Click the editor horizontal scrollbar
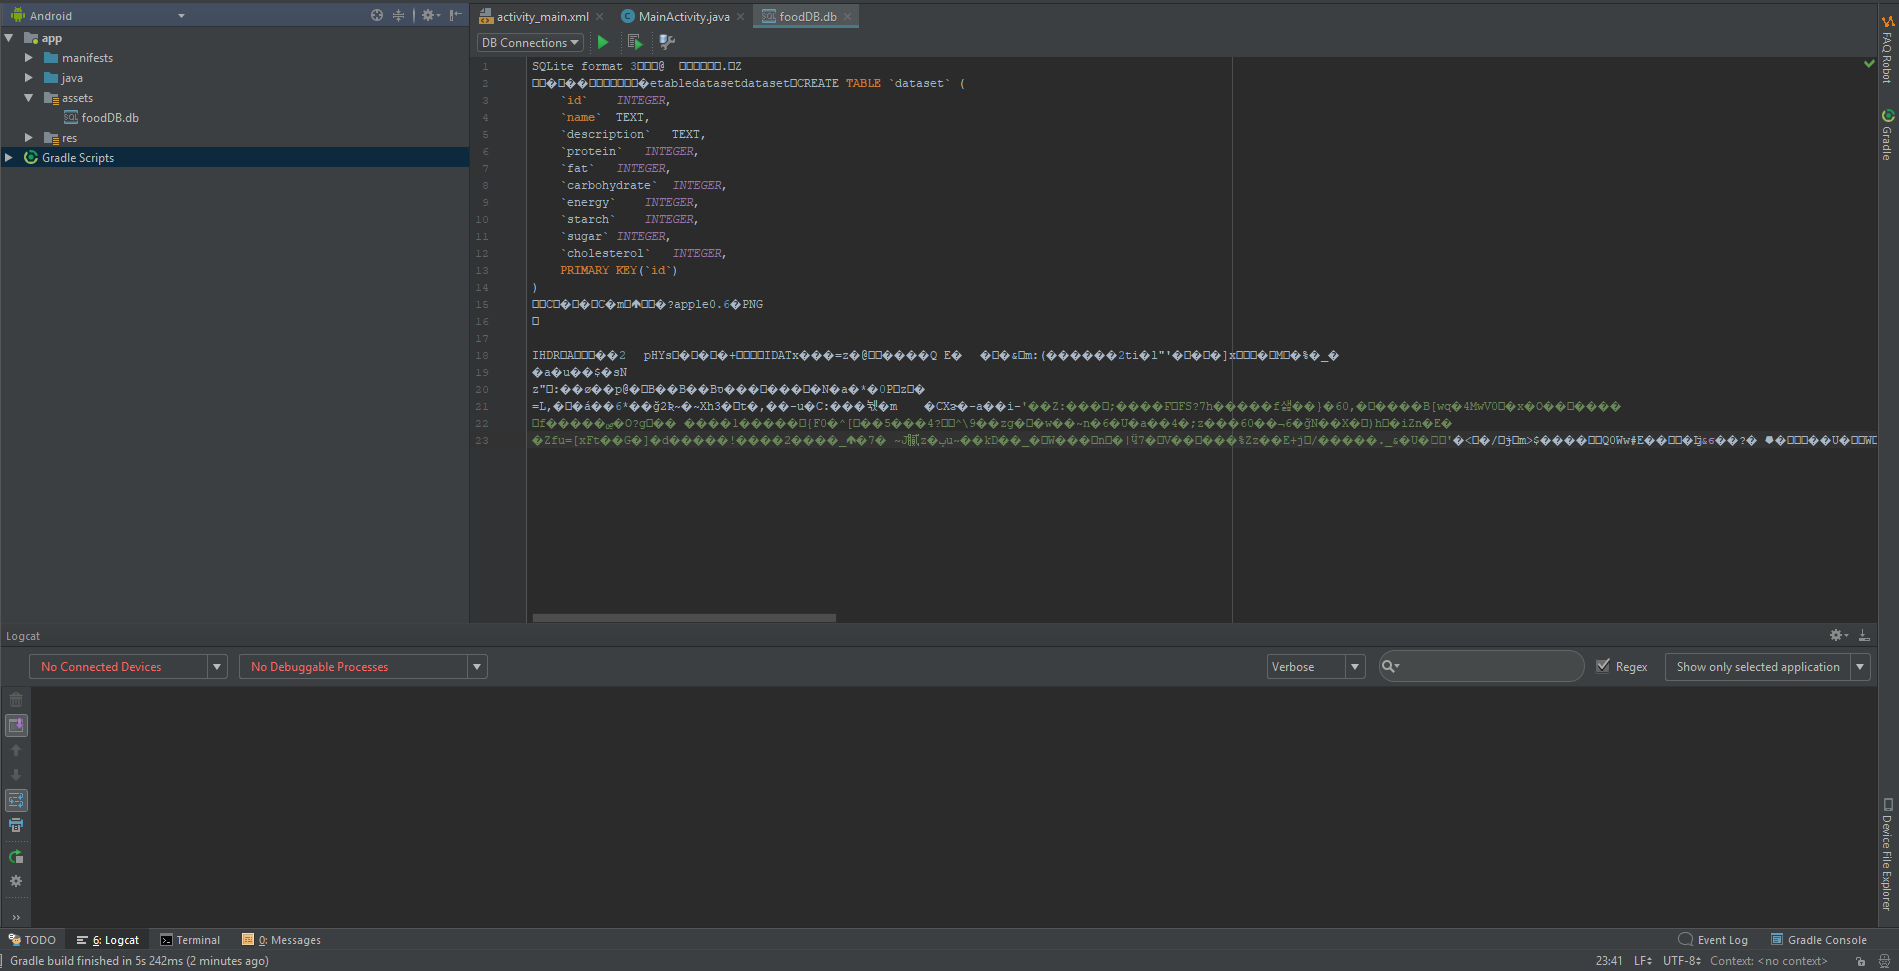1899x971 pixels. pyautogui.click(x=684, y=618)
